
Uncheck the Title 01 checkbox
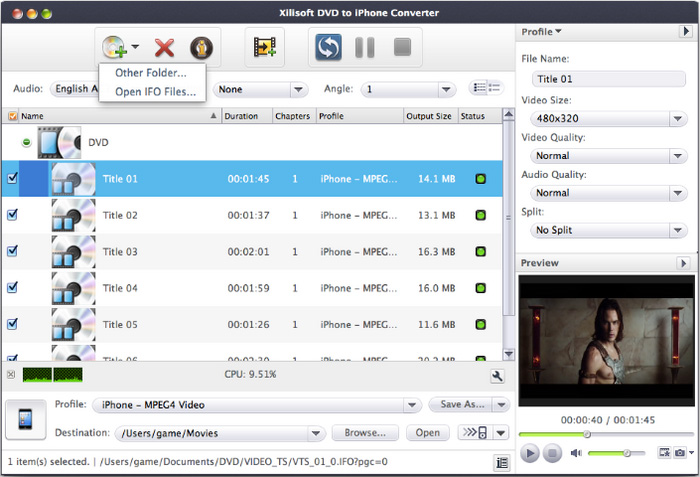pyautogui.click(x=12, y=178)
